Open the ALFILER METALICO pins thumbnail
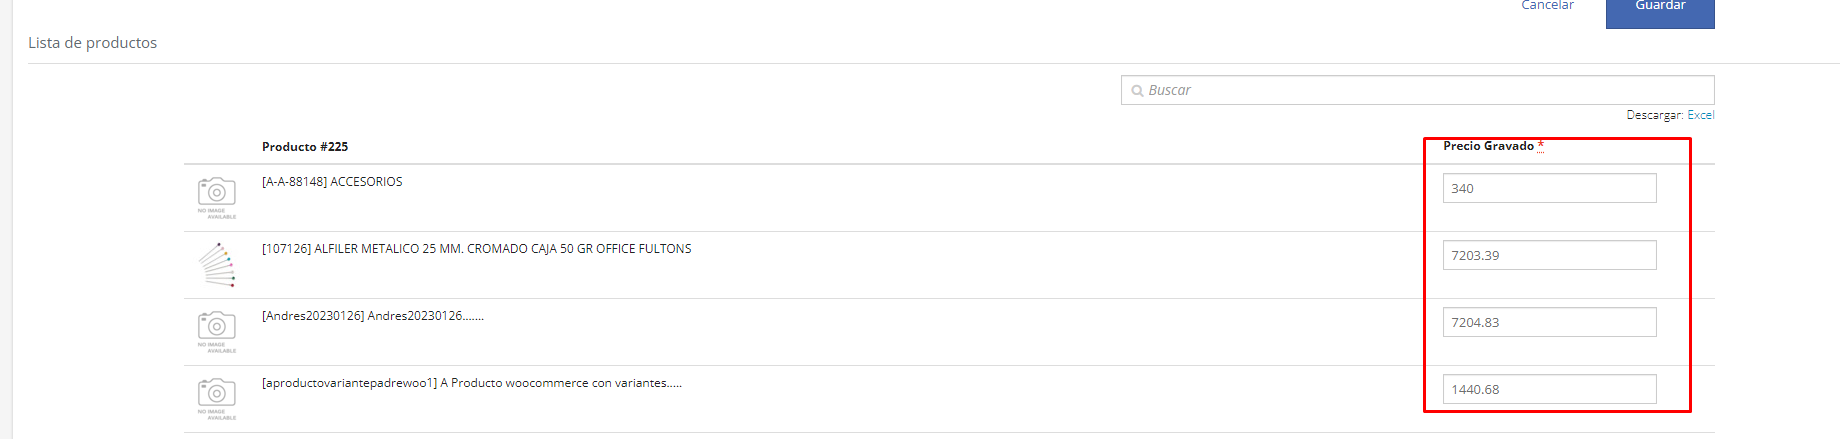Viewport: 1840px width, 439px height. coord(217,265)
